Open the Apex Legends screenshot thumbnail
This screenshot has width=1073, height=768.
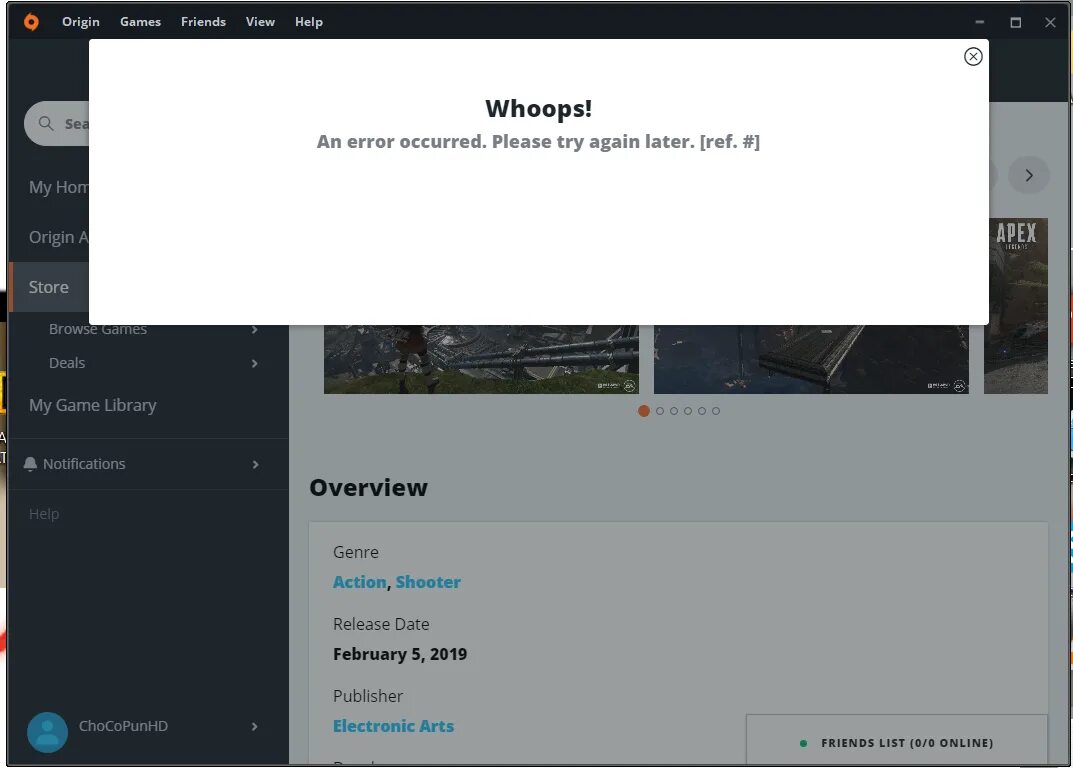(1016, 306)
